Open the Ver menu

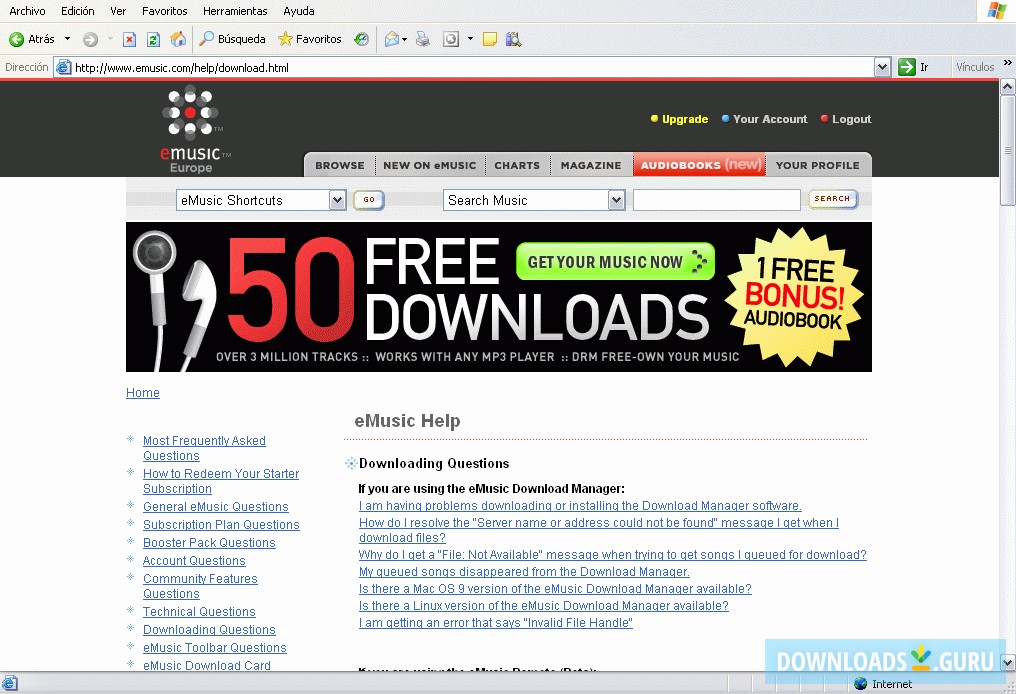(x=118, y=11)
